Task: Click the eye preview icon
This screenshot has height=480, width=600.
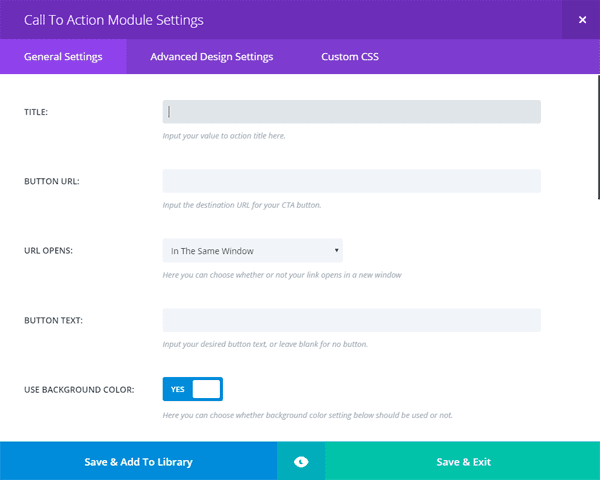Action: [x=301, y=462]
